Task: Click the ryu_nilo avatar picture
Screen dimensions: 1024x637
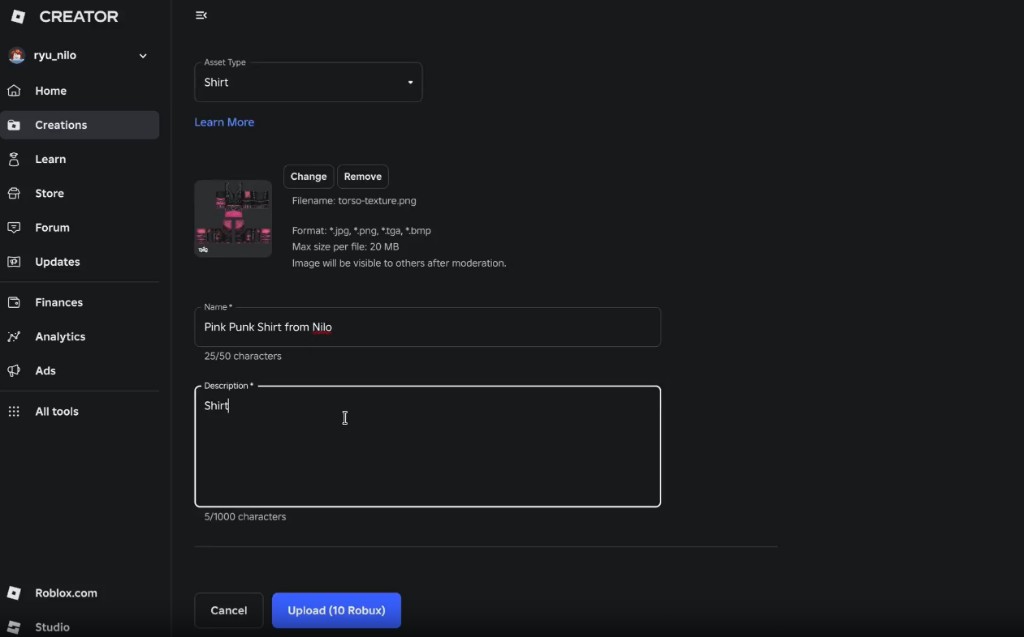Action: [16, 56]
